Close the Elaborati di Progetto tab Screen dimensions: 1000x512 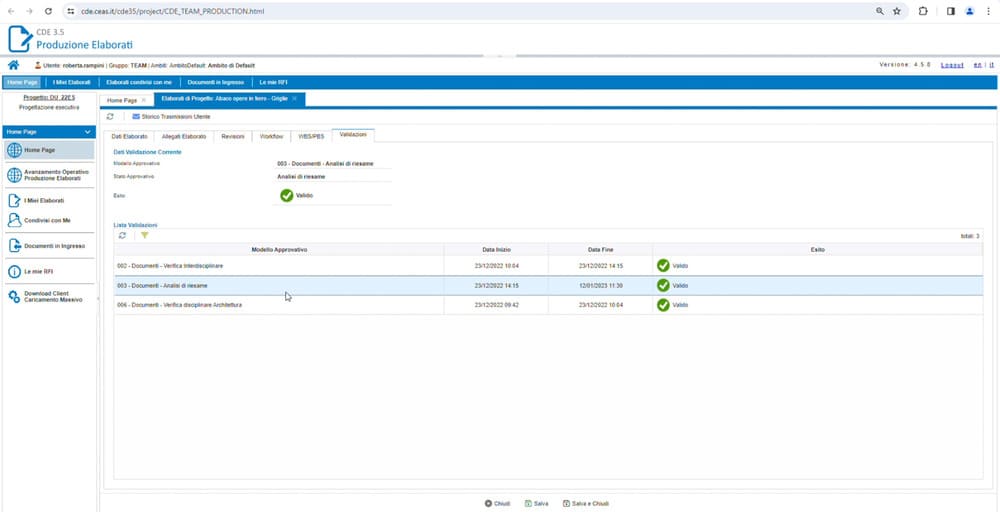[x=294, y=99]
